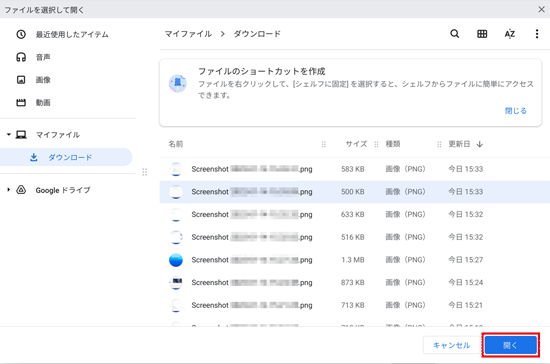This screenshot has width=550, height=364.
Task: Dismiss the banner with 閉じる
Action: pyautogui.click(x=516, y=111)
